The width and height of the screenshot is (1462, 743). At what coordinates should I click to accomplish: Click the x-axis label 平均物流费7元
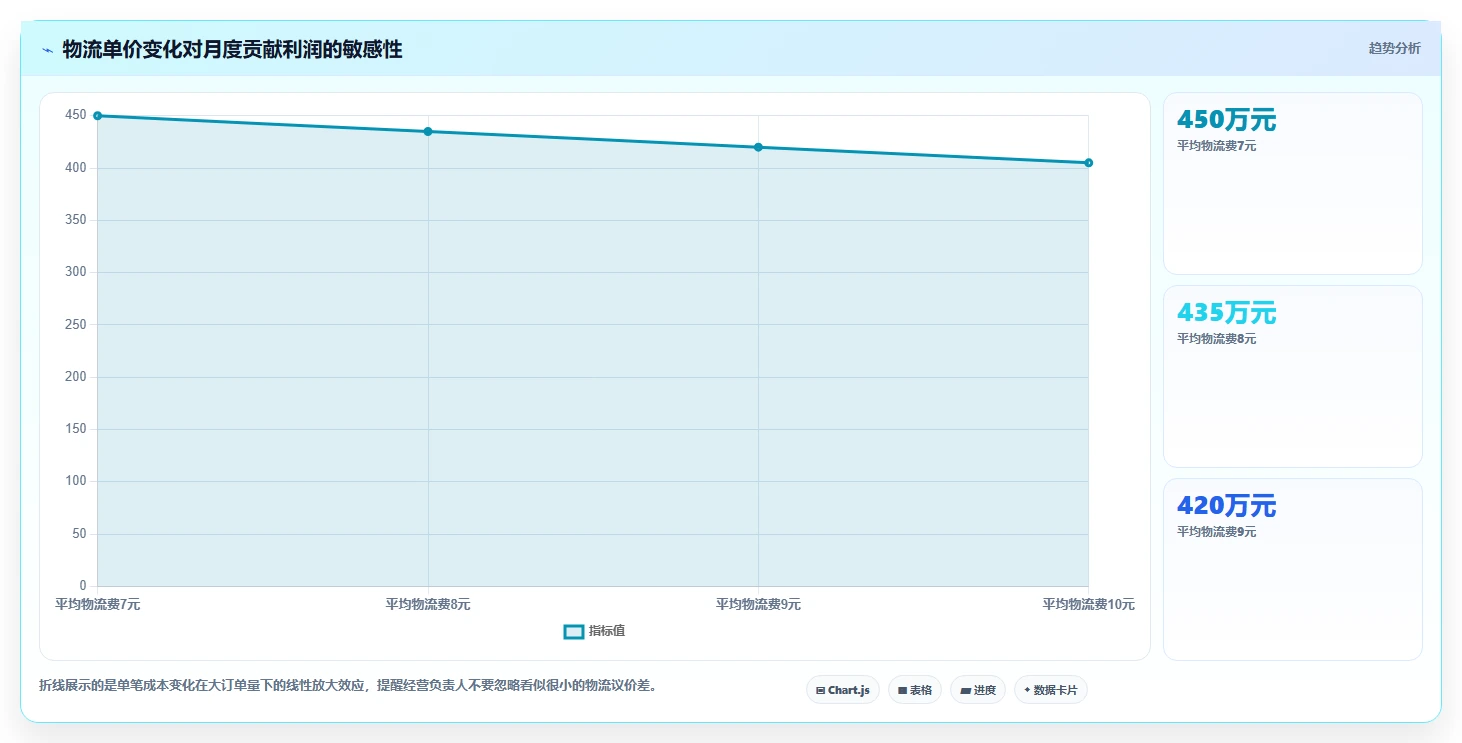point(97,604)
